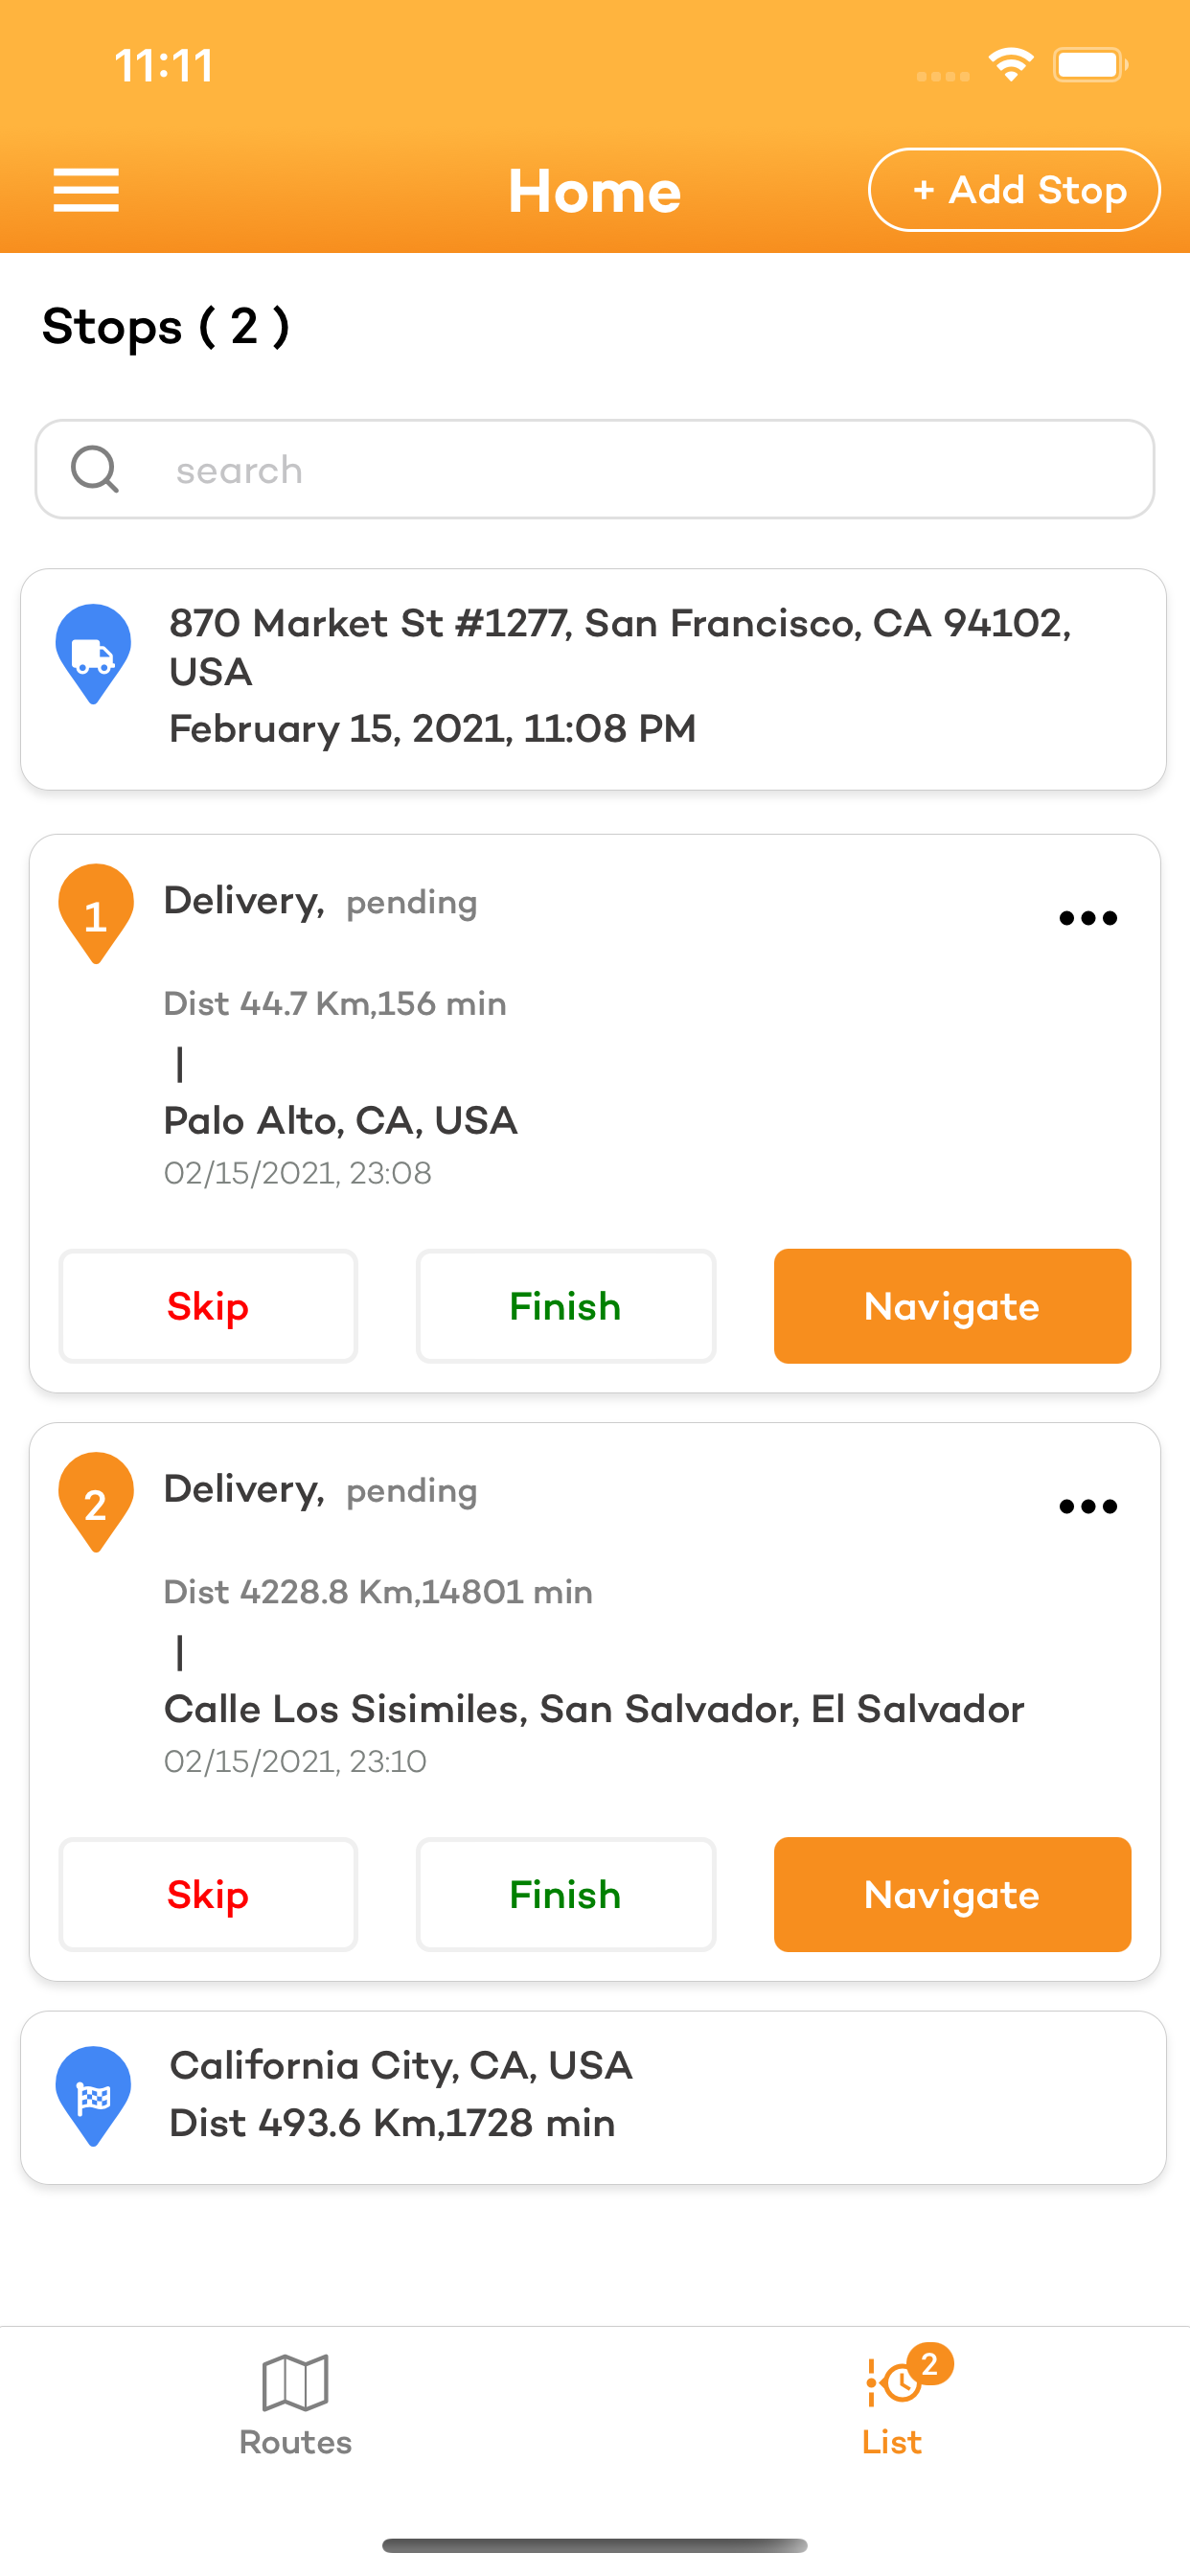The height and width of the screenshot is (2576, 1190).
Task: Tap the orange pin numbered 2
Action: click(96, 1501)
